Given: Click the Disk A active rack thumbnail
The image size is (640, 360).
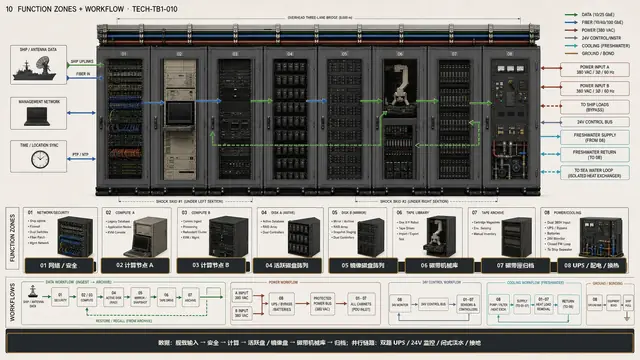Looking at the screenshot, I should tap(304, 237).
